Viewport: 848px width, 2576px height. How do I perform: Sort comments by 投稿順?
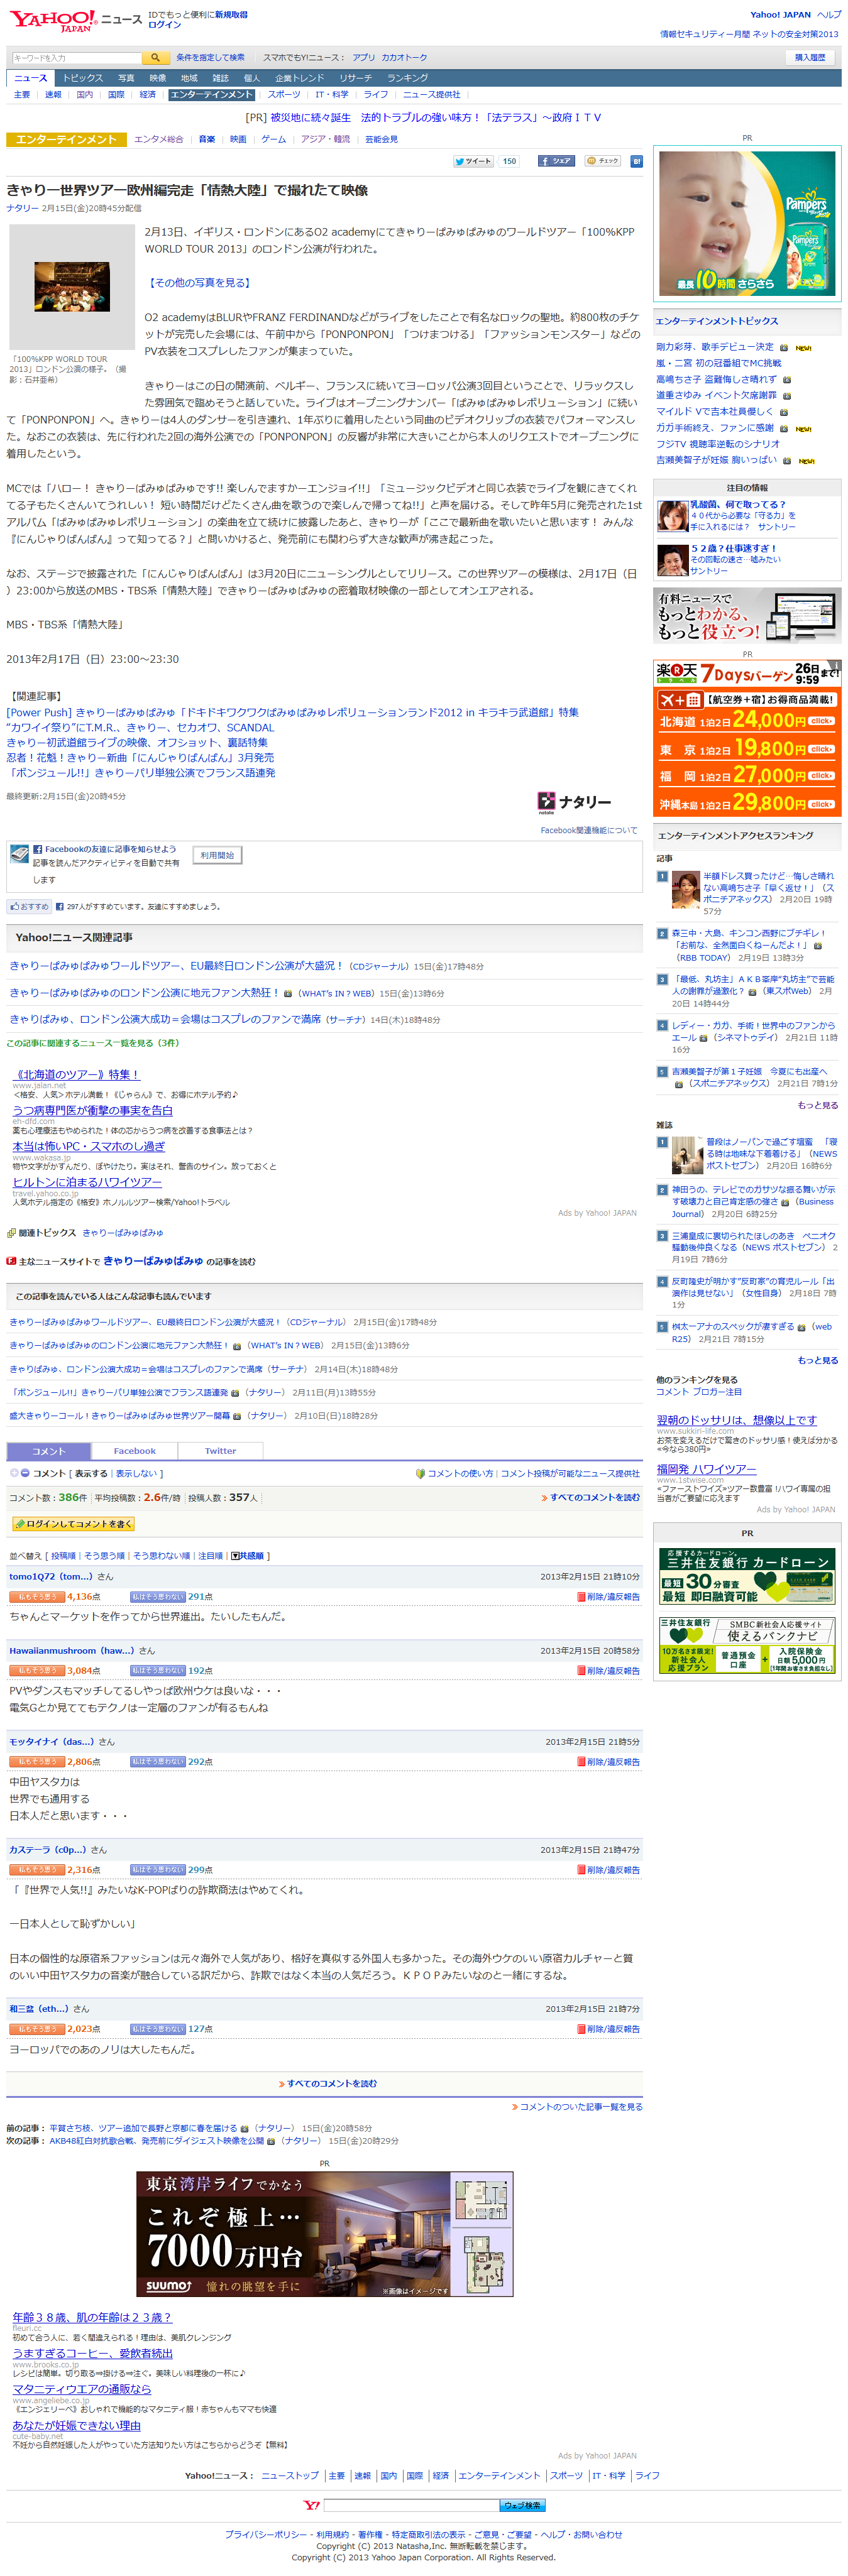click(x=63, y=1556)
